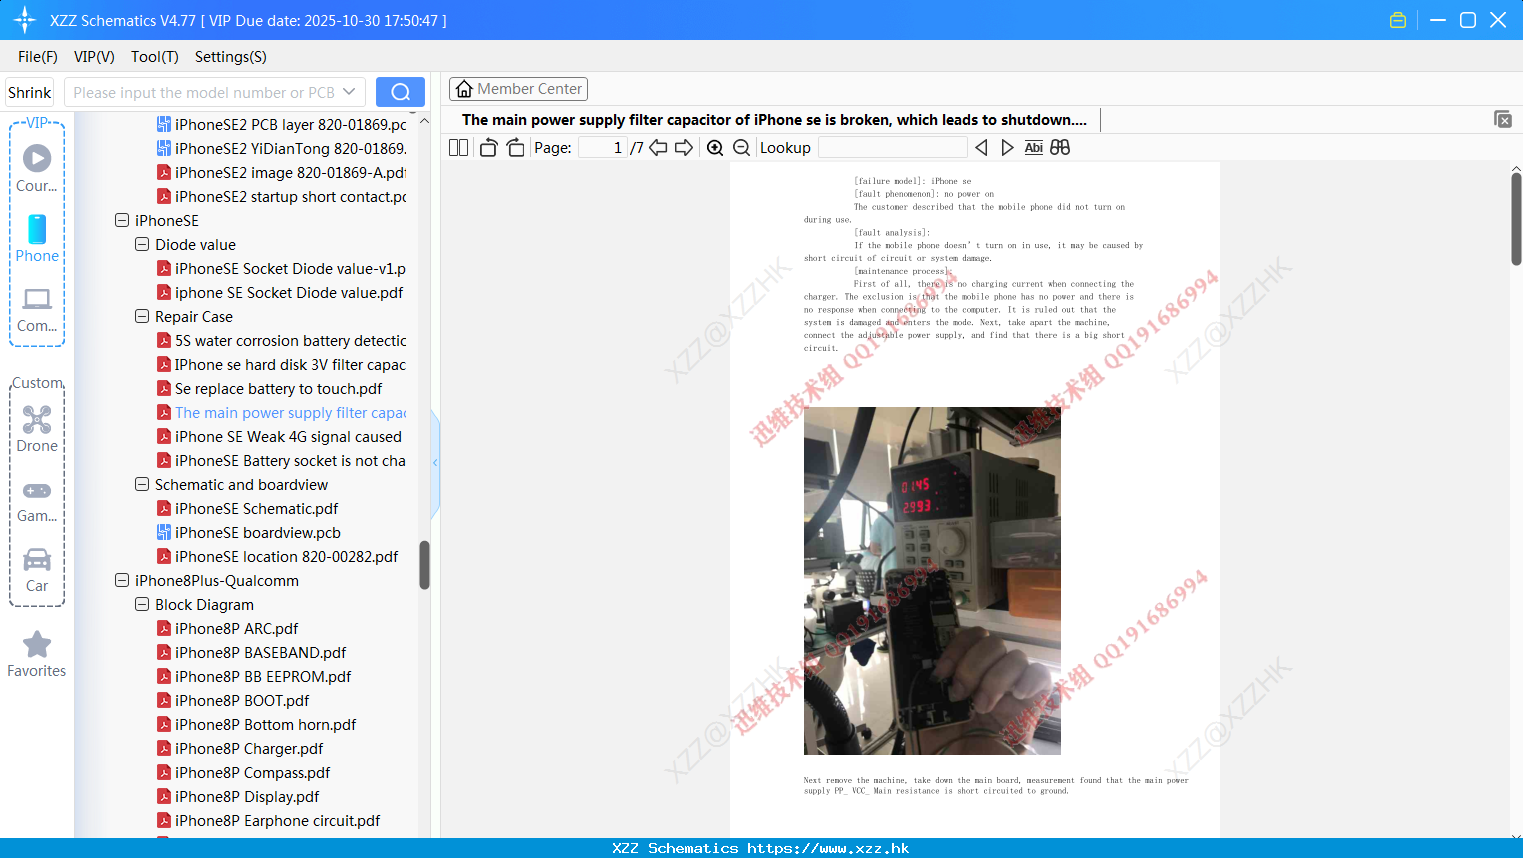Screen dimensions: 1523x858
Task: Zoom out of the PDF
Action: coord(741,148)
